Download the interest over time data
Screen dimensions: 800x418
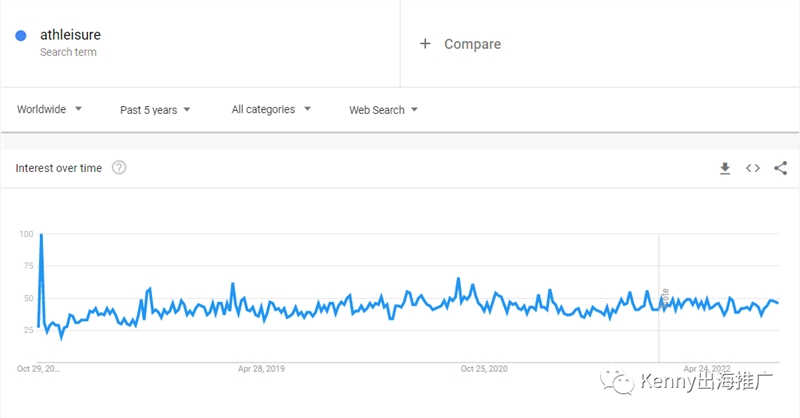[x=725, y=168]
